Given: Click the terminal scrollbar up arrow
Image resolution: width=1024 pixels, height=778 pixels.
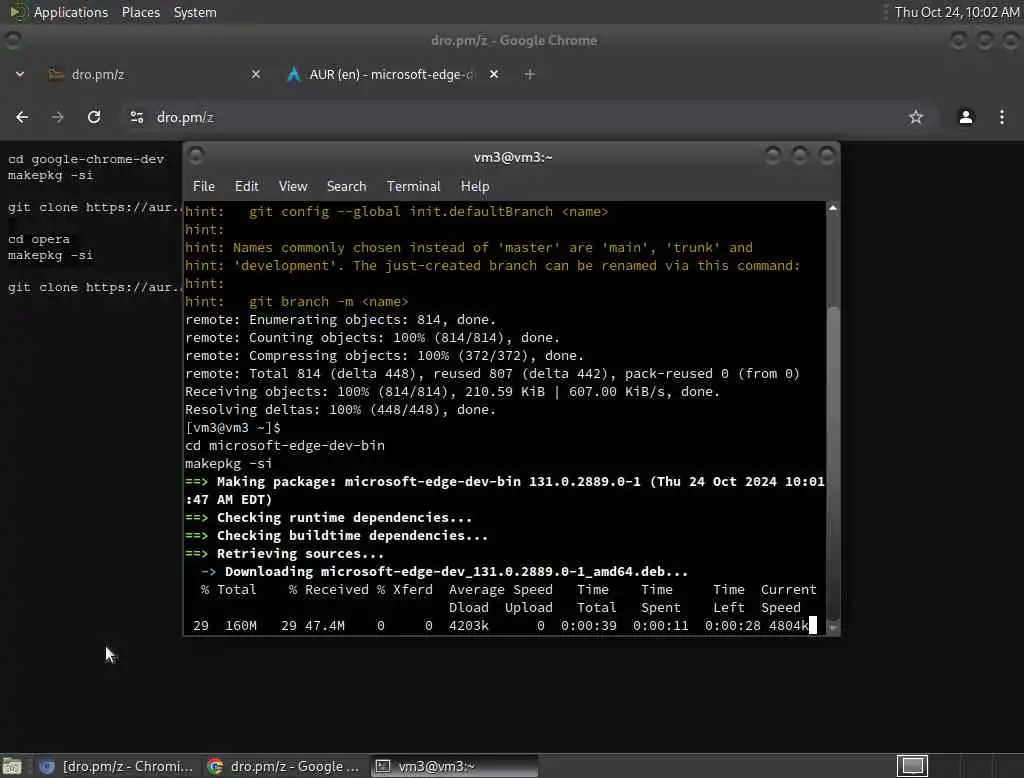Looking at the screenshot, I should tap(833, 208).
